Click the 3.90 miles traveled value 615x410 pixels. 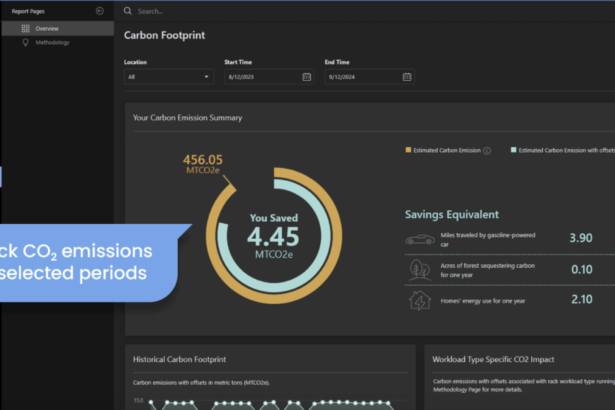581,238
